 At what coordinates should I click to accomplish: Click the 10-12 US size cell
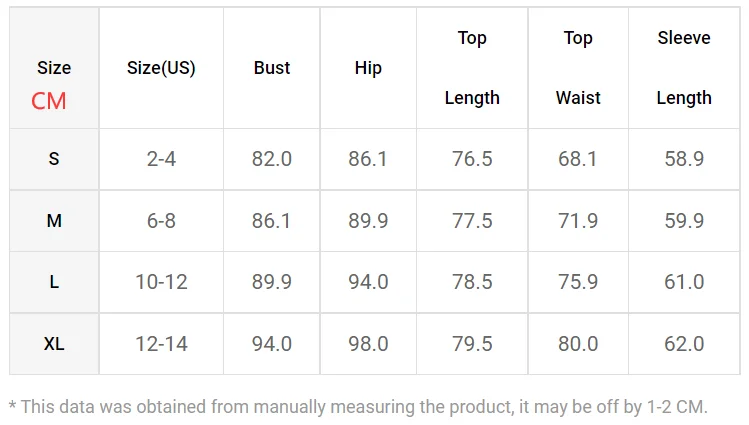[x=161, y=282]
